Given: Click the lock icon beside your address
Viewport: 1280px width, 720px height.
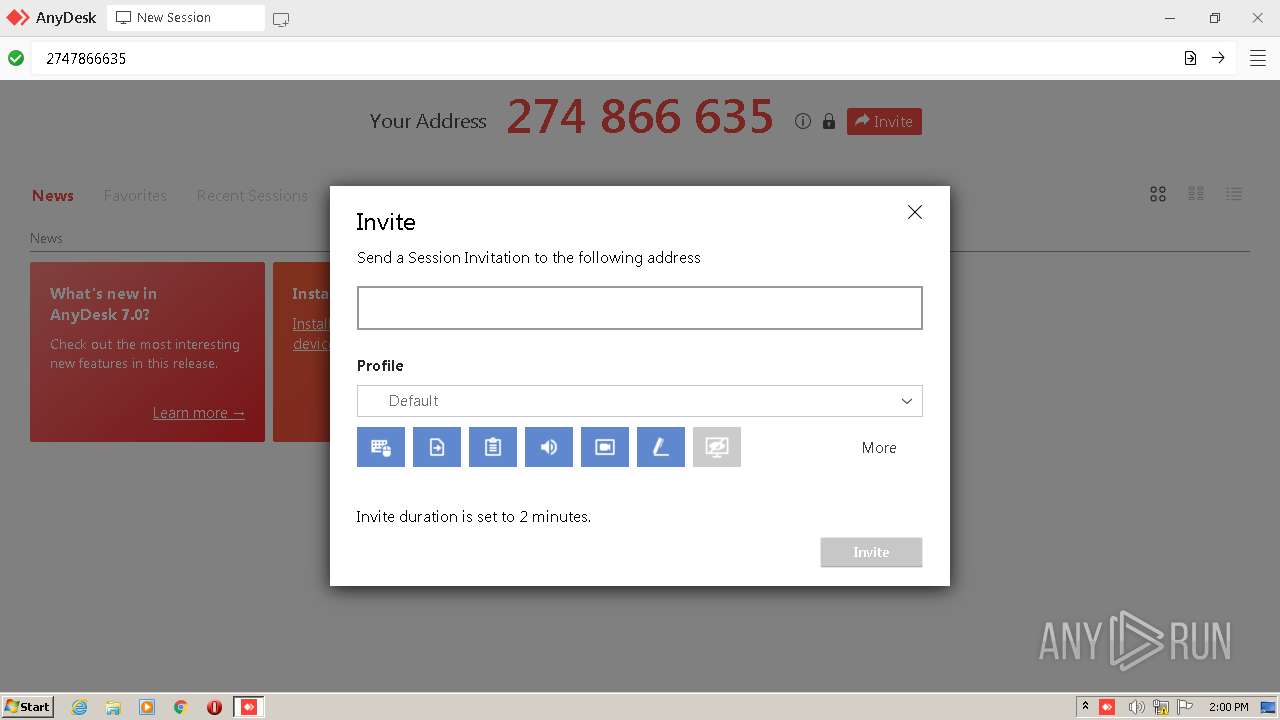Looking at the screenshot, I should 829,121.
